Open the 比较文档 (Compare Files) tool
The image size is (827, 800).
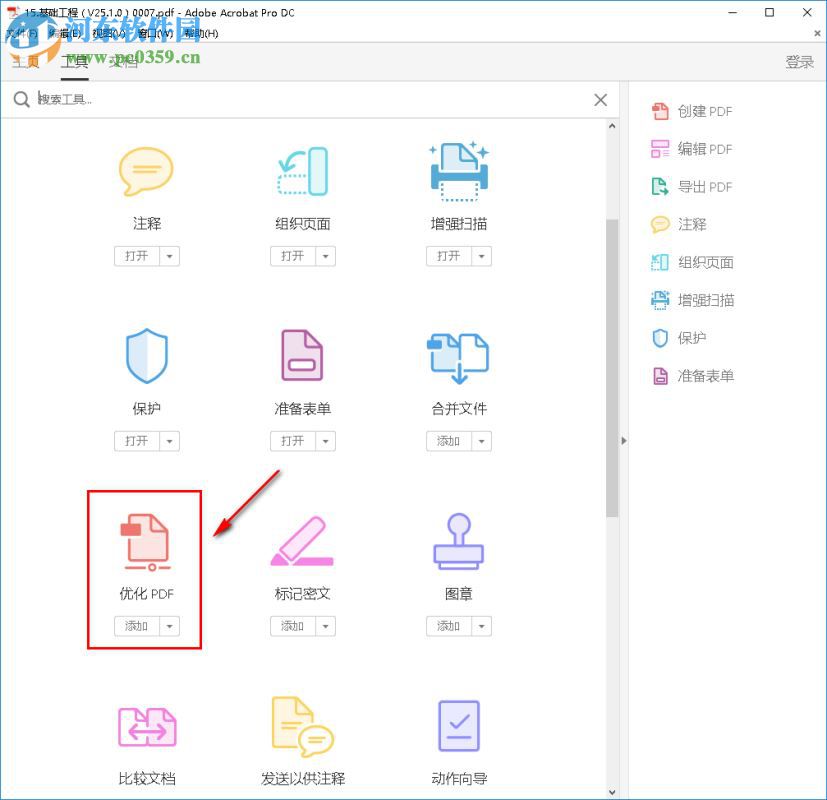[x=147, y=725]
